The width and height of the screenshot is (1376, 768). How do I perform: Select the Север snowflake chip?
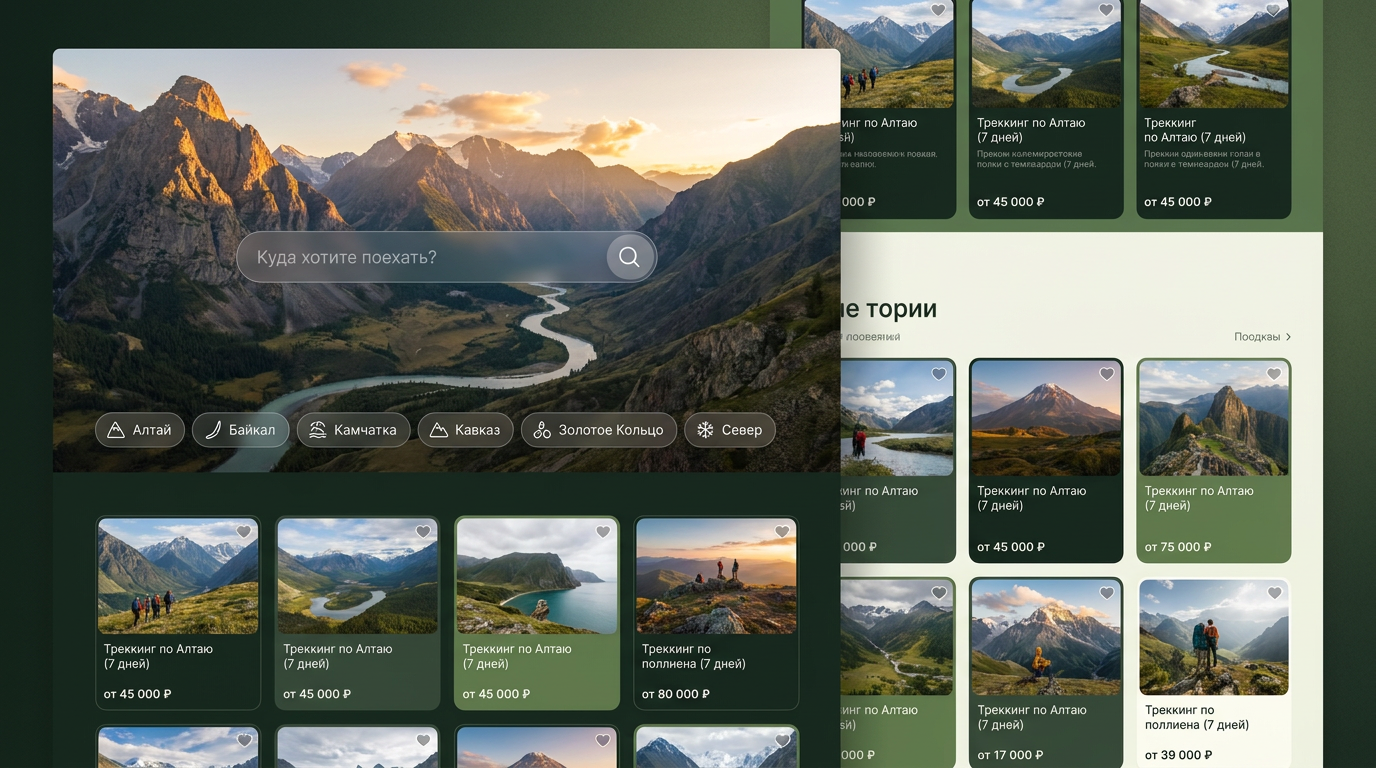click(x=730, y=430)
